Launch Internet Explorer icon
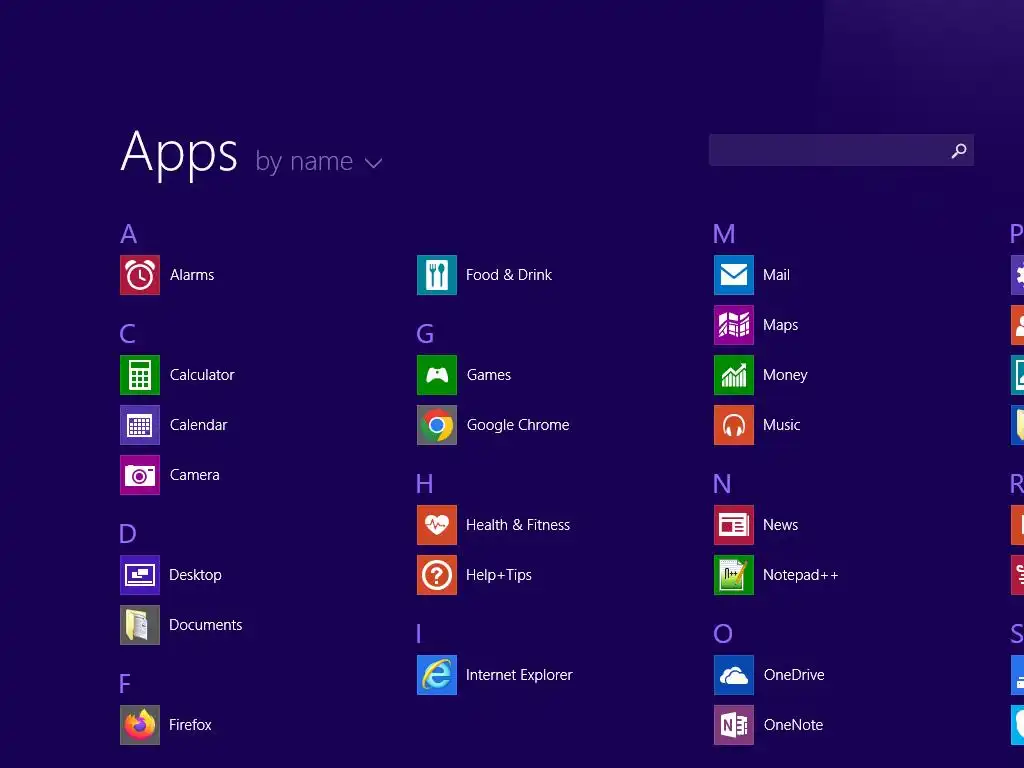 point(437,675)
